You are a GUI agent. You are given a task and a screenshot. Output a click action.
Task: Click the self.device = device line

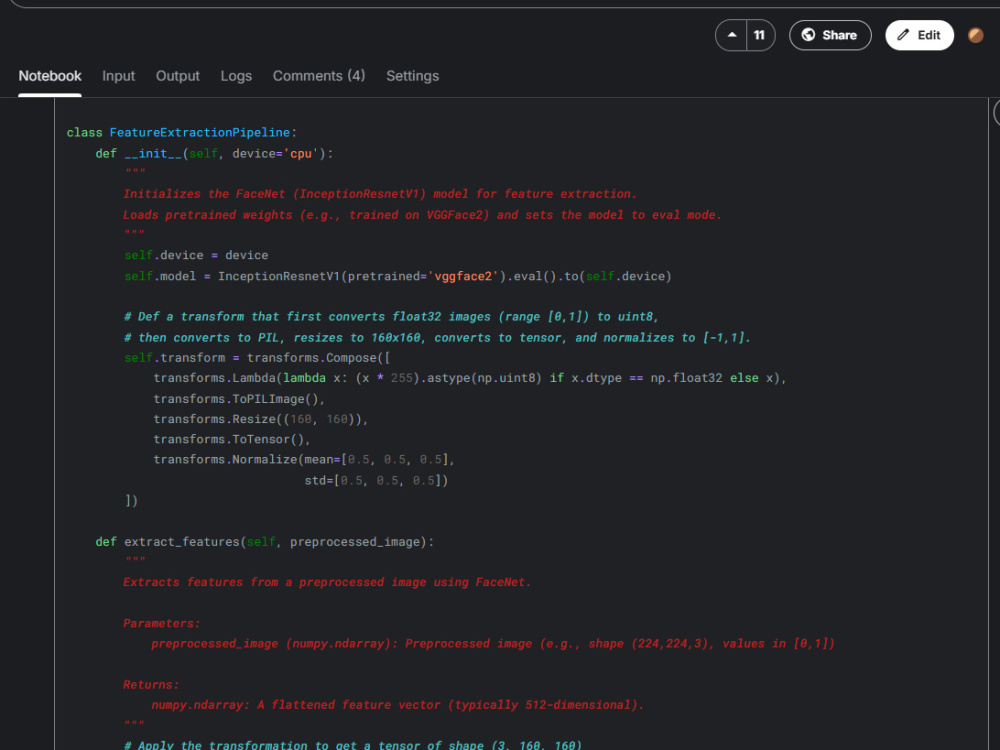pyautogui.click(x=196, y=255)
